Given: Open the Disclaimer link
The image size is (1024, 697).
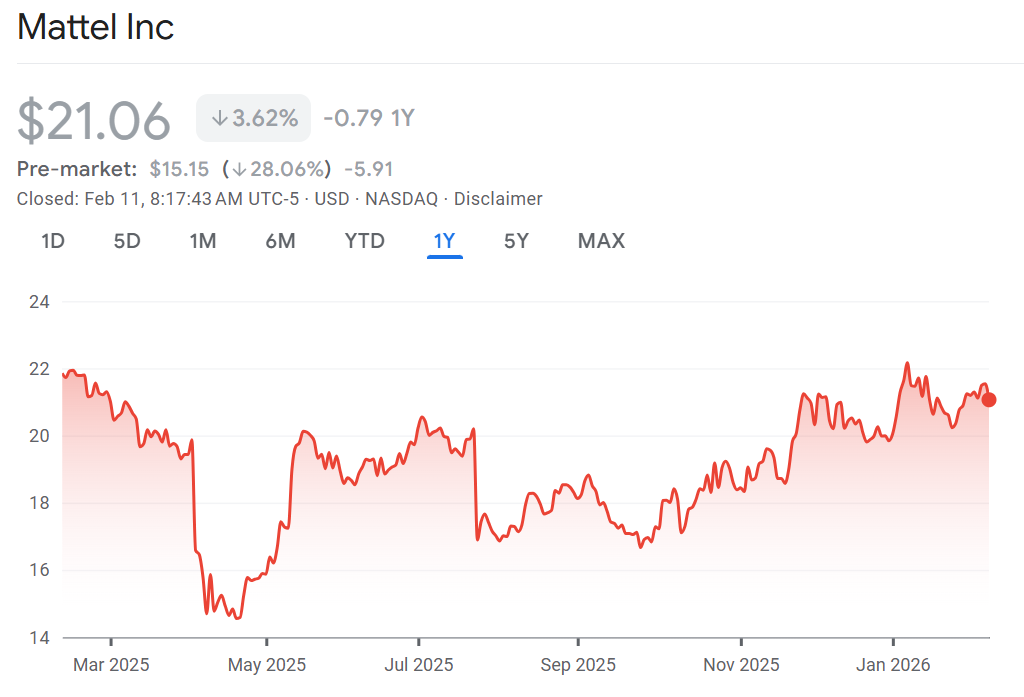Looking at the screenshot, I should [498, 199].
